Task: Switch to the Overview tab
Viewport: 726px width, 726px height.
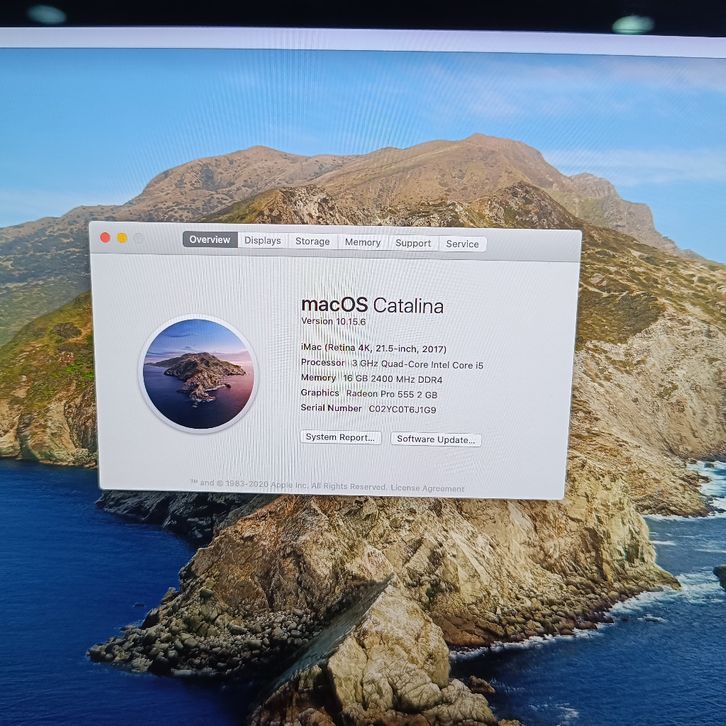Action: (x=210, y=240)
